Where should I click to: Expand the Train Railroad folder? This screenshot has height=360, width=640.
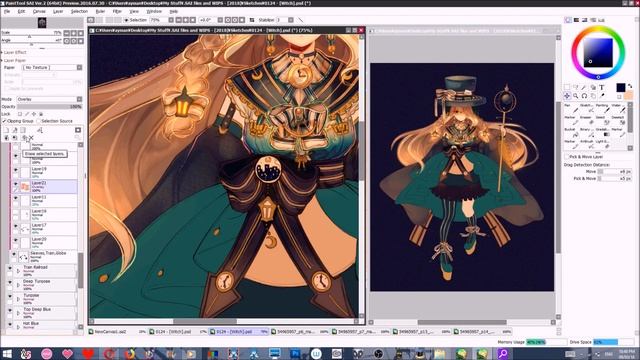pos(18,271)
